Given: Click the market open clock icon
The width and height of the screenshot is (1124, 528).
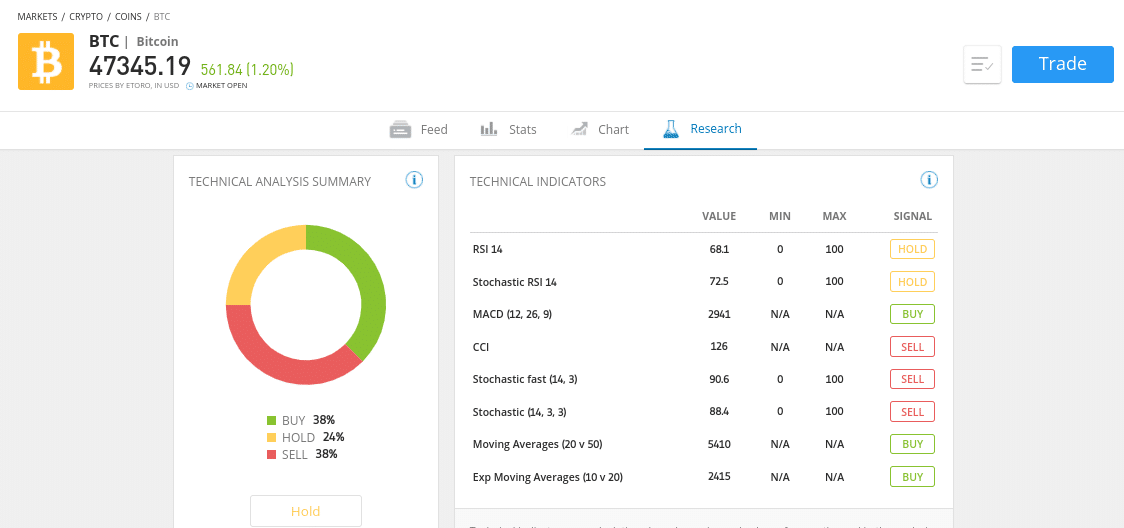Looking at the screenshot, I should click(x=190, y=86).
